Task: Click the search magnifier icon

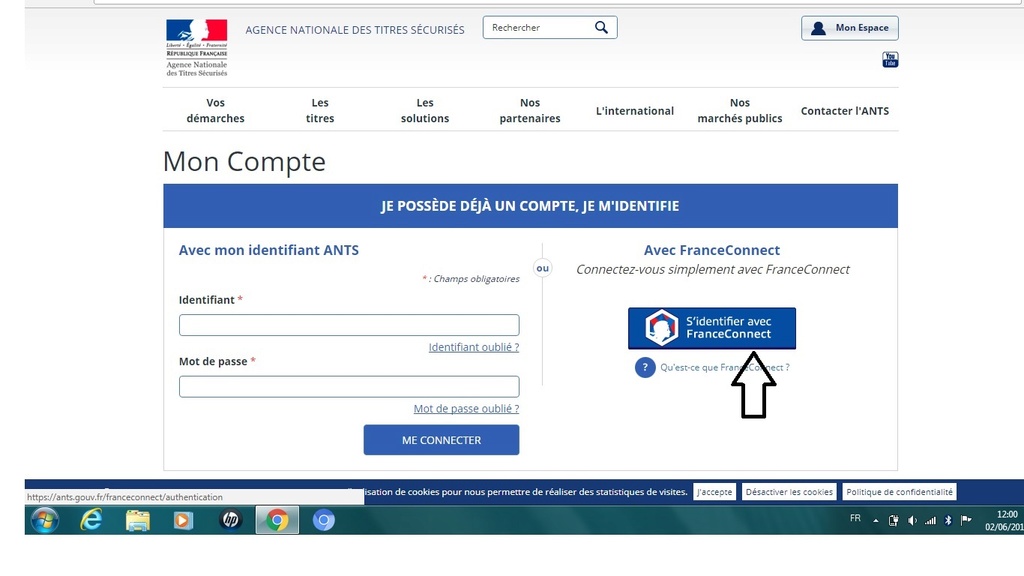Action: pyautogui.click(x=601, y=27)
